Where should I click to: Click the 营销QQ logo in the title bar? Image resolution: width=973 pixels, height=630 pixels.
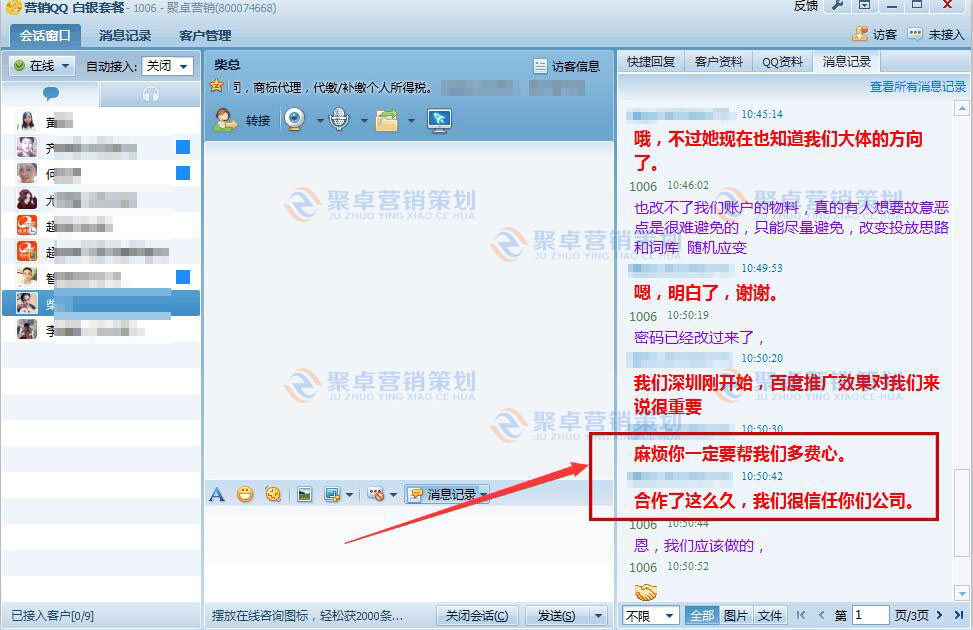(x=13, y=7)
